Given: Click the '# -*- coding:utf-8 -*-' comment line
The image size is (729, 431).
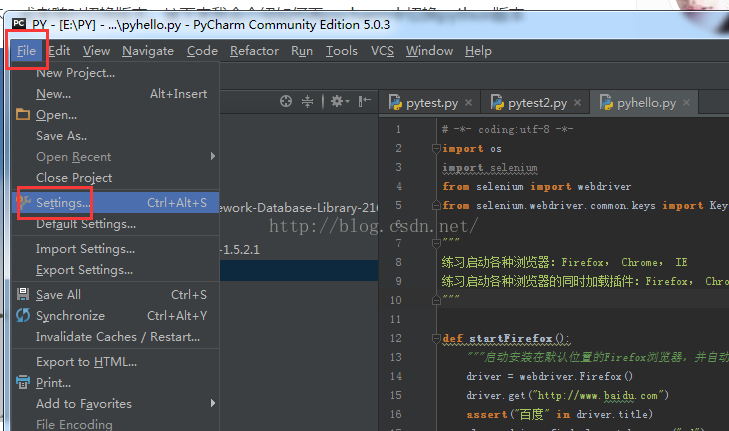Looking at the screenshot, I should pos(507,129).
